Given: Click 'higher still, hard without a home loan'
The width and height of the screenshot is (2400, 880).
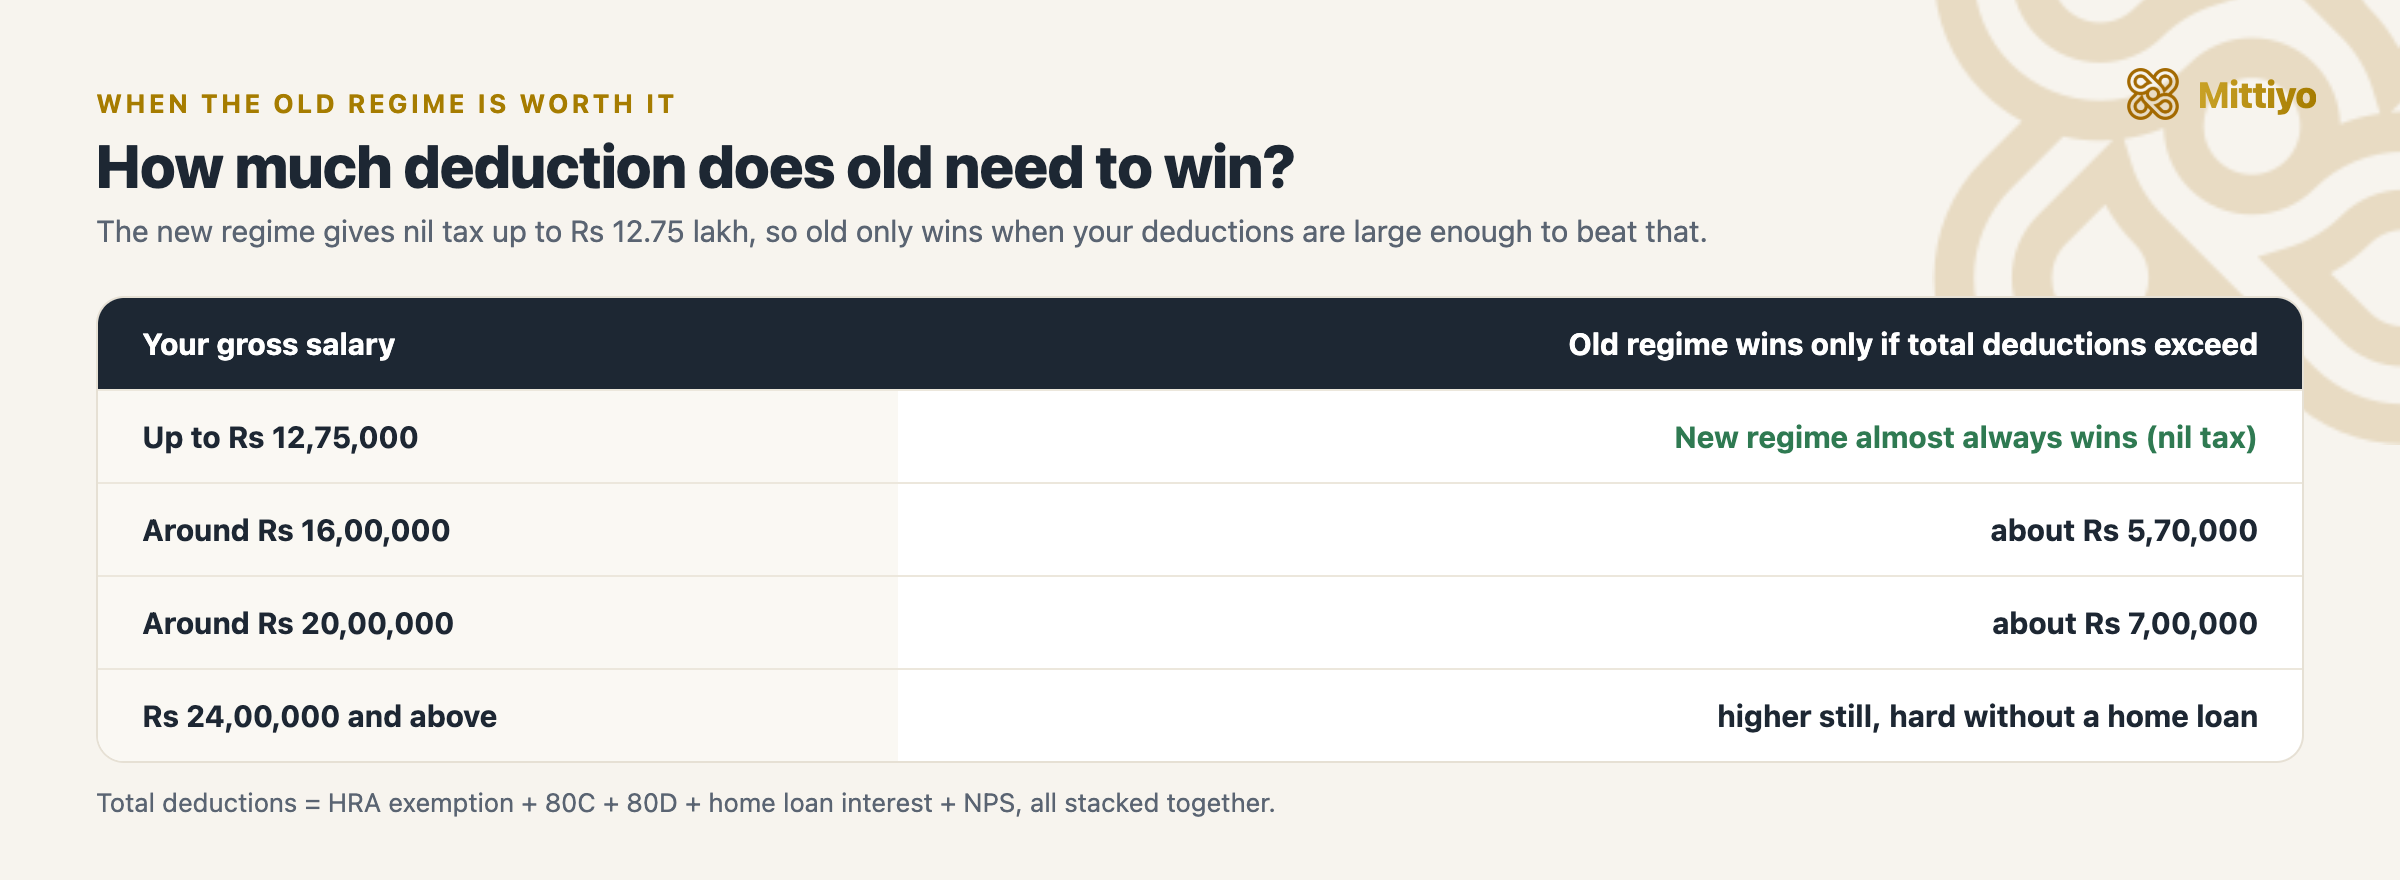Looking at the screenshot, I should pyautogui.click(x=1987, y=716).
